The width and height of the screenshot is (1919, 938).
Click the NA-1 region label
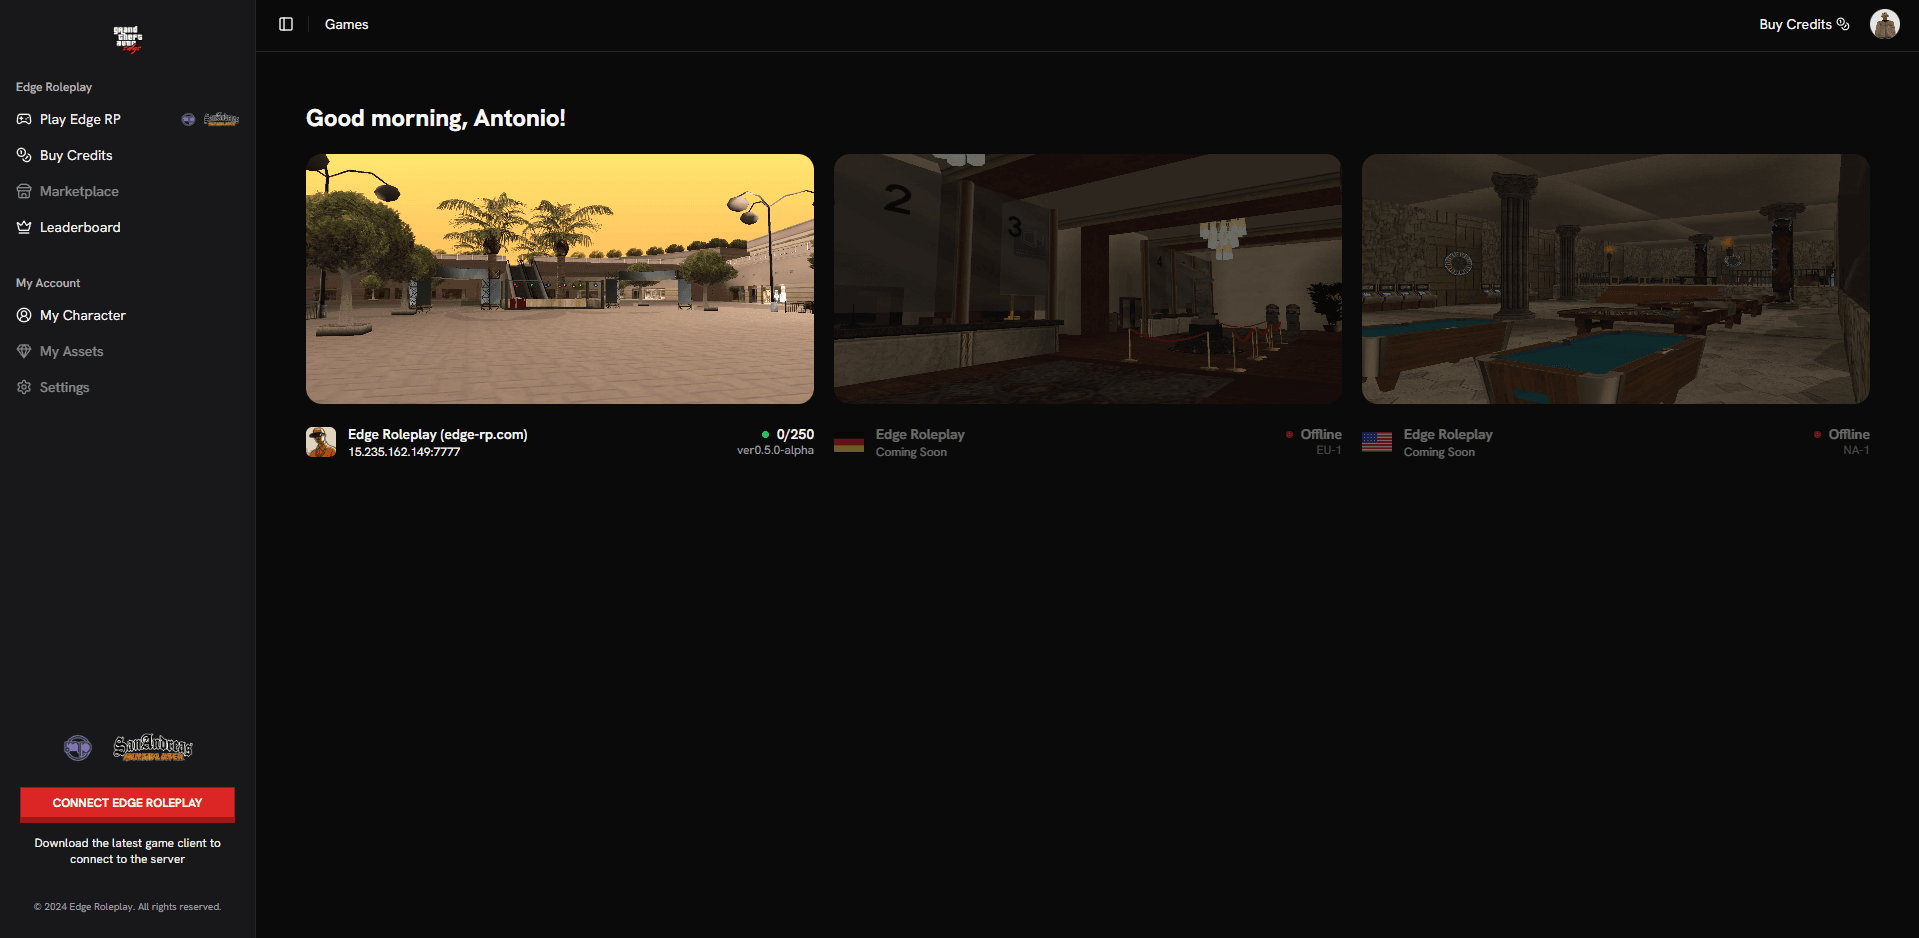click(1856, 450)
